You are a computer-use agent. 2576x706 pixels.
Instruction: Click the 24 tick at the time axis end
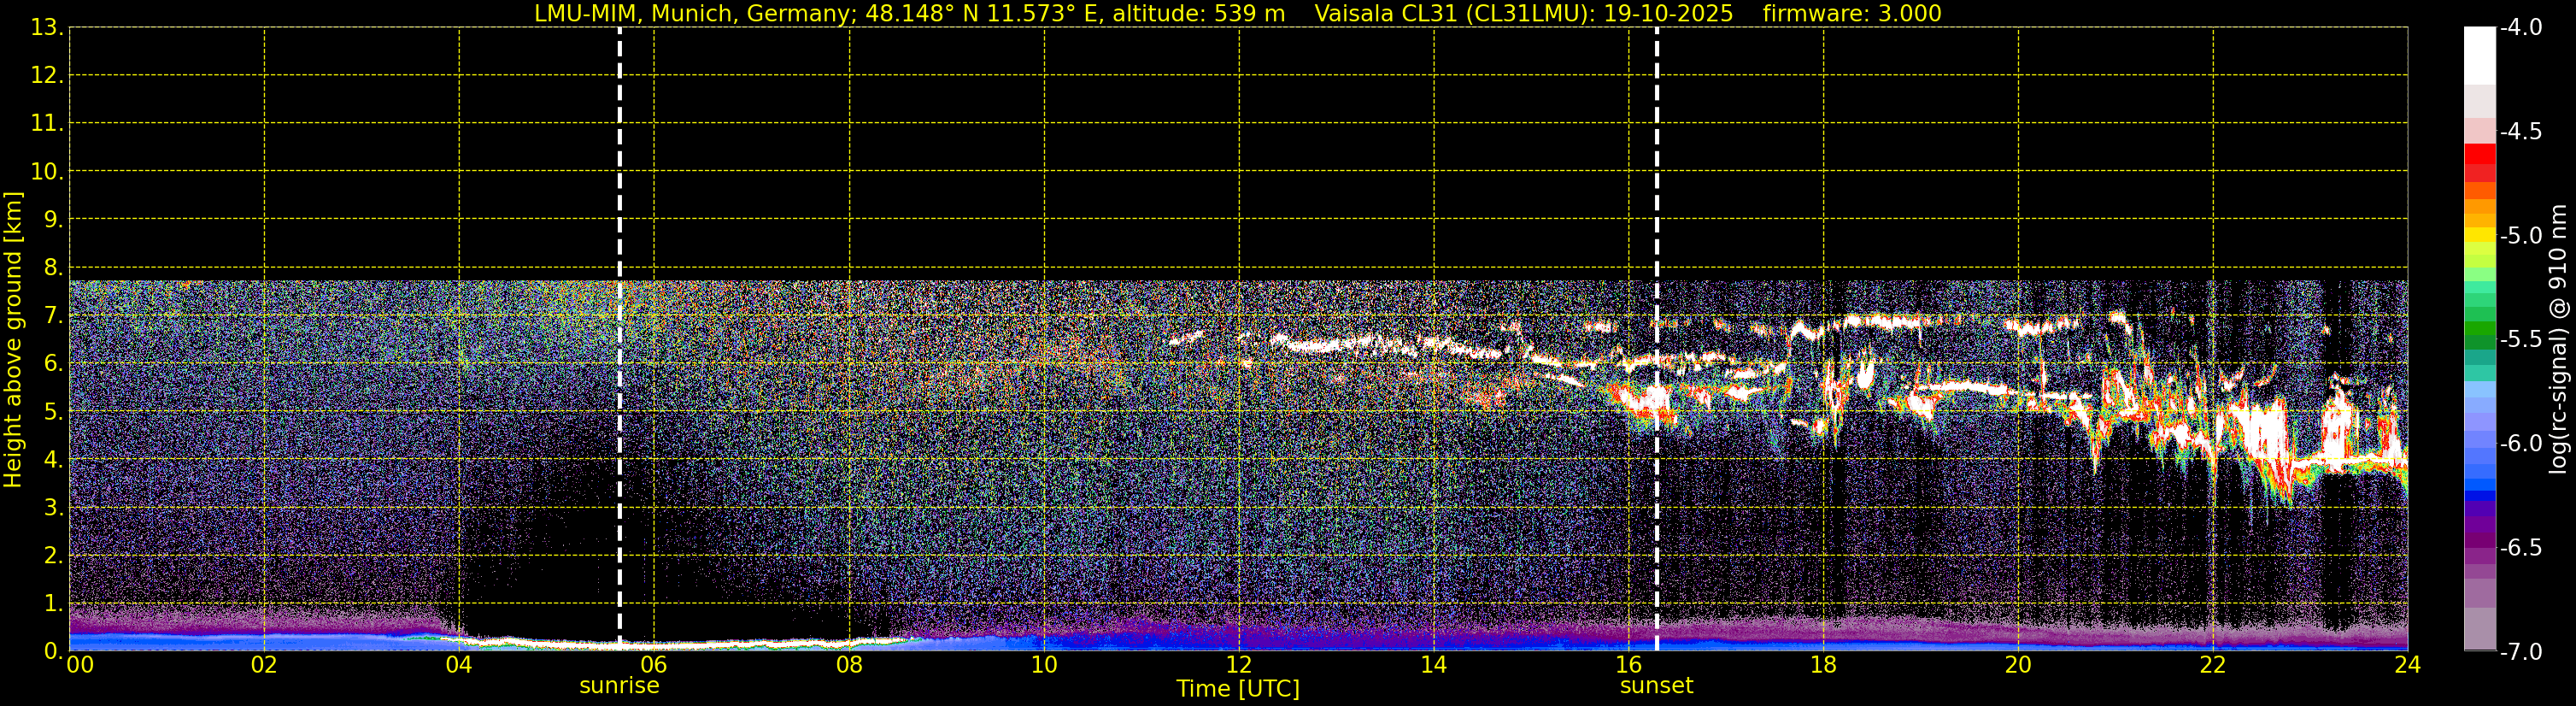[2407, 665]
